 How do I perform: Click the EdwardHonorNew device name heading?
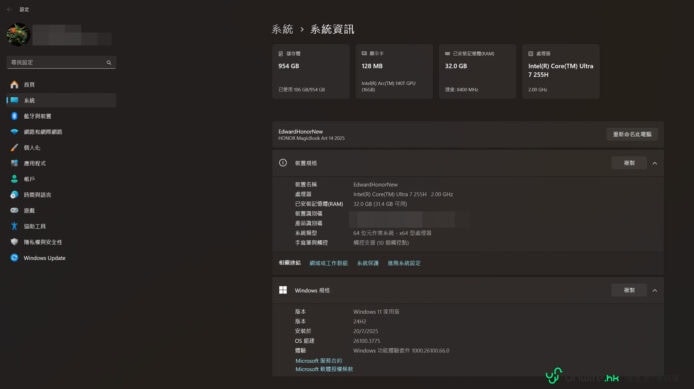[301, 131]
